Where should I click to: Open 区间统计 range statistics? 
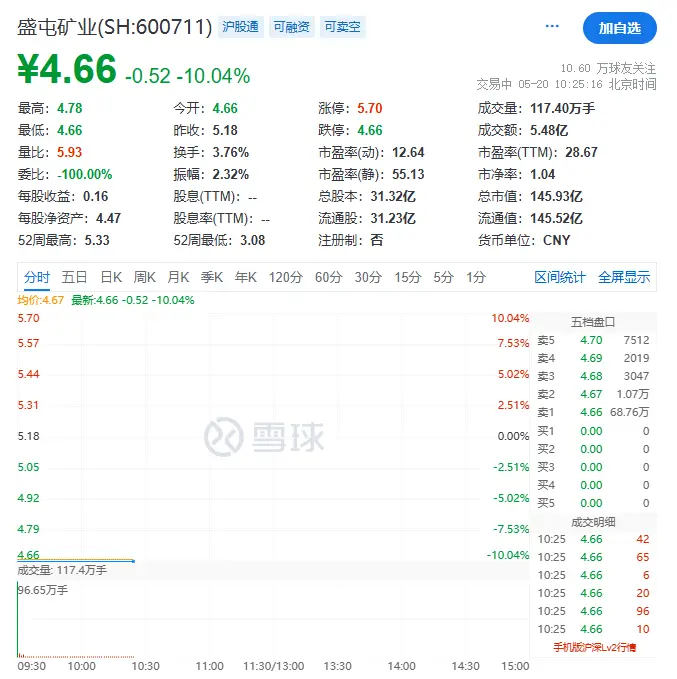(x=560, y=277)
